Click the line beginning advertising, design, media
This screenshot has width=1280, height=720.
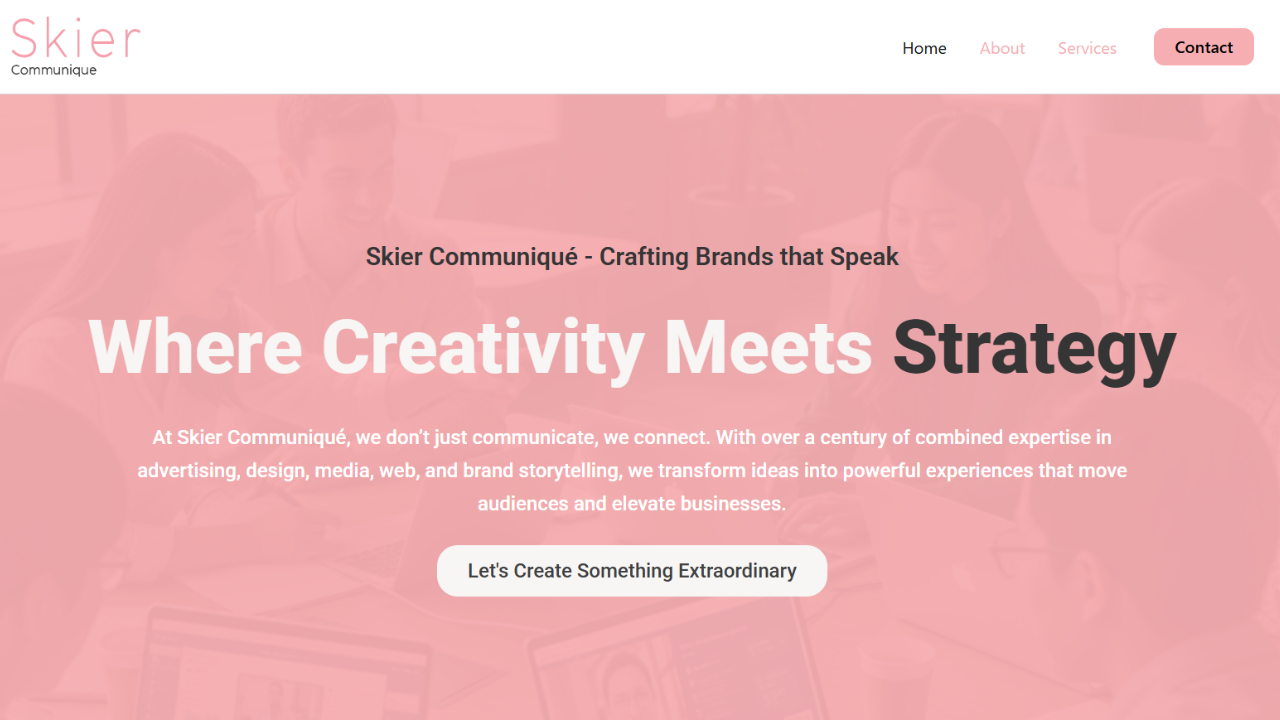[x=632, y=470]
